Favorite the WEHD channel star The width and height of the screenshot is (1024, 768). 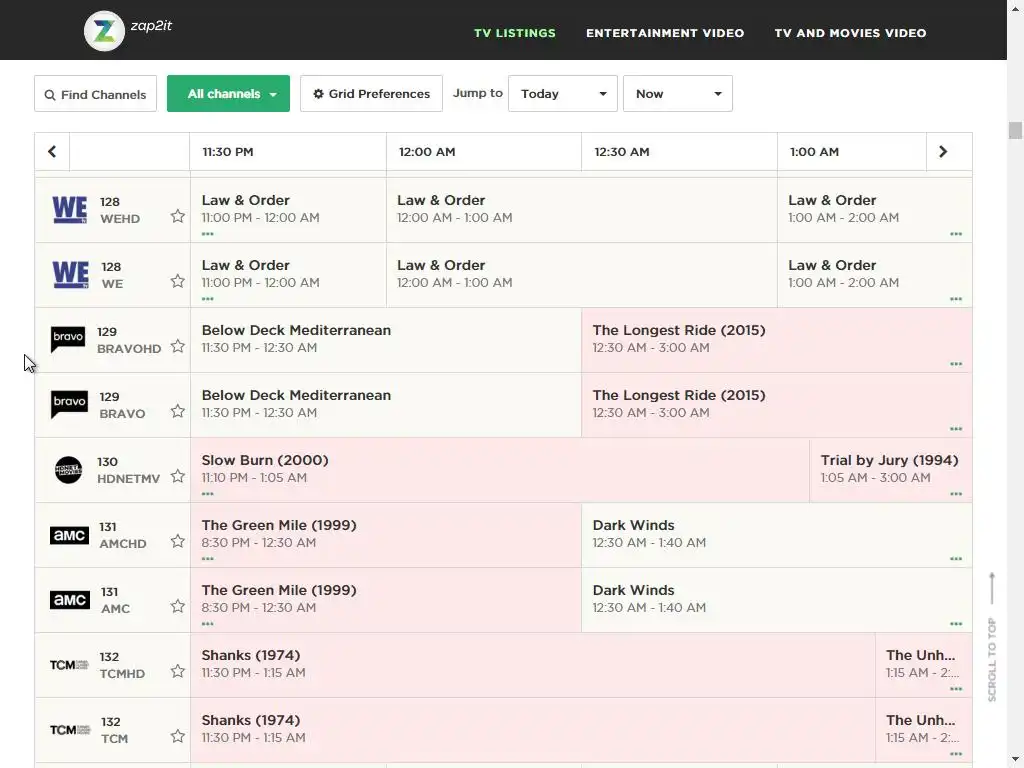click(178, 216)
